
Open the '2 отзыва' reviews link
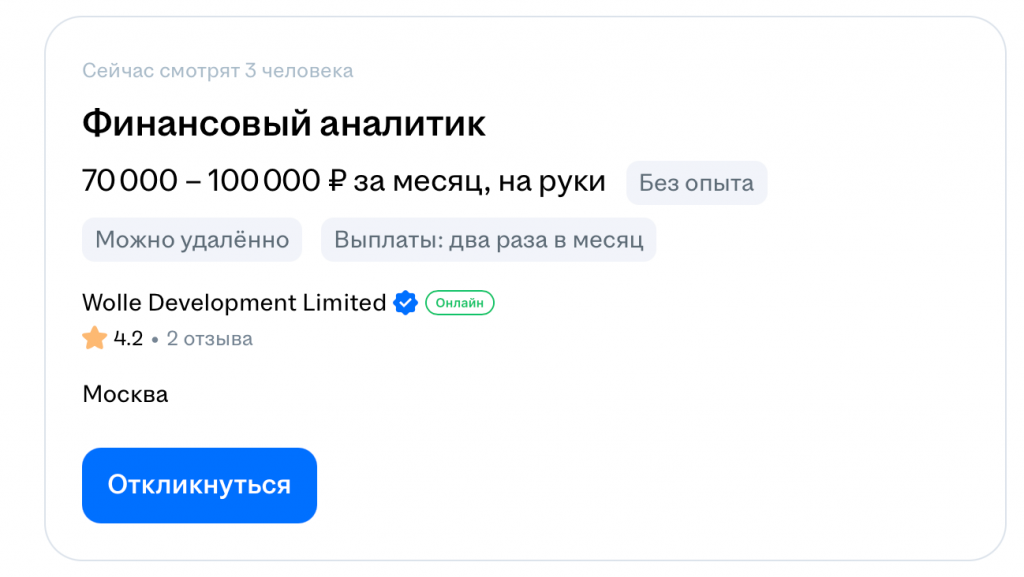pyautogui.click(x=210, y=338)
